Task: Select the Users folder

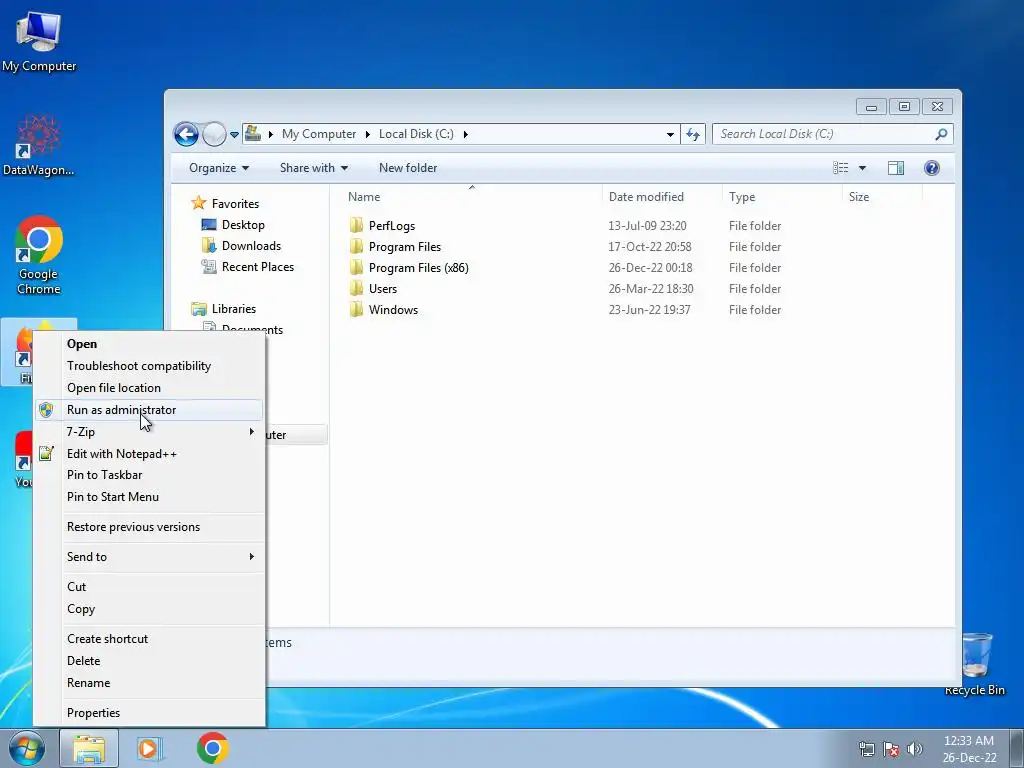Action: (x=383, y=289)
